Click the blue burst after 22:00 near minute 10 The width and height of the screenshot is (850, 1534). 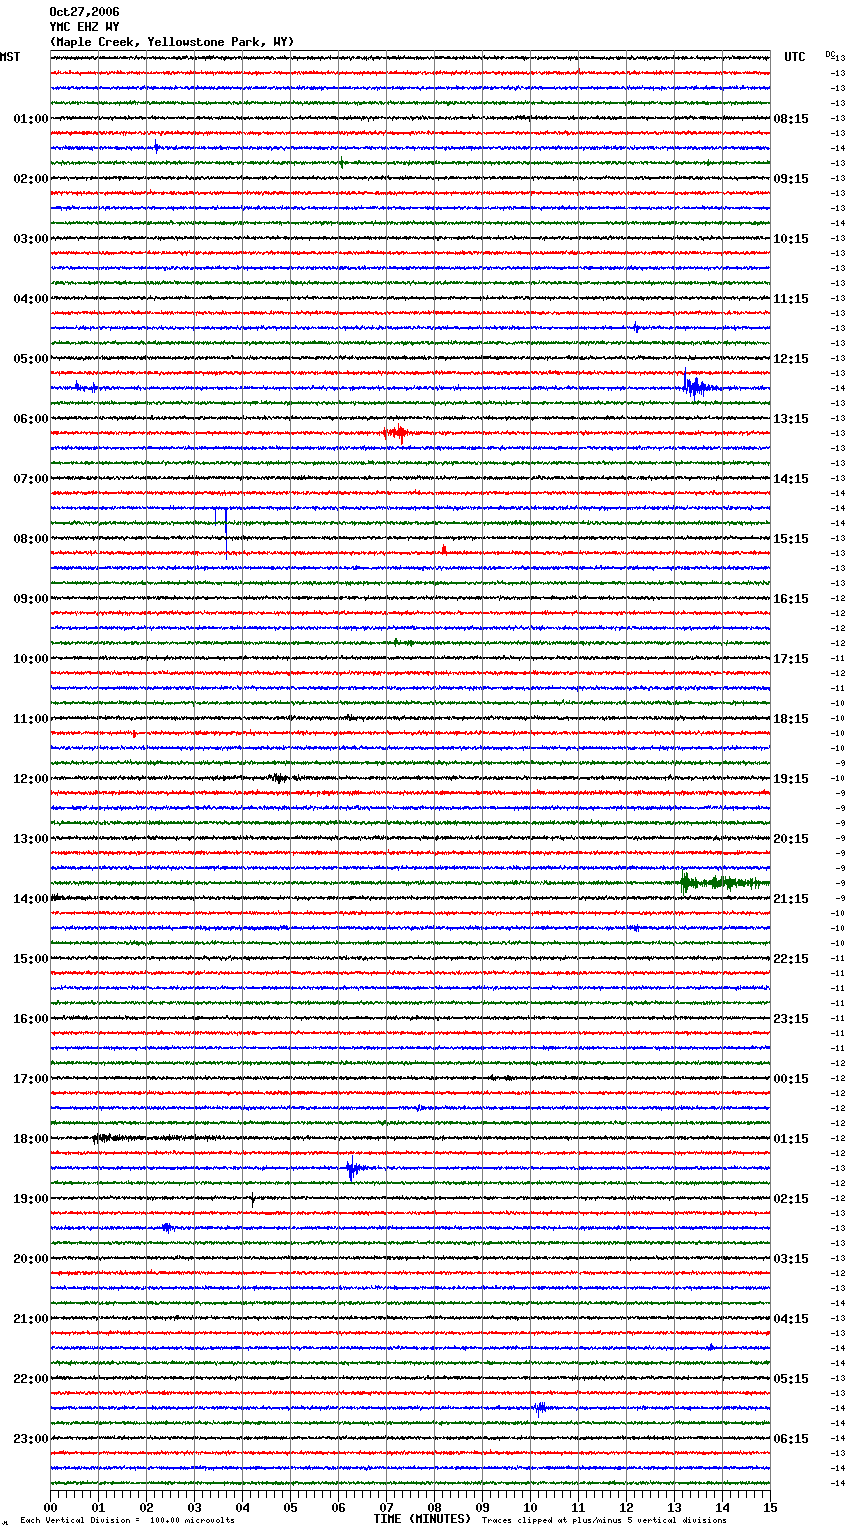[x=540, y=1408]
